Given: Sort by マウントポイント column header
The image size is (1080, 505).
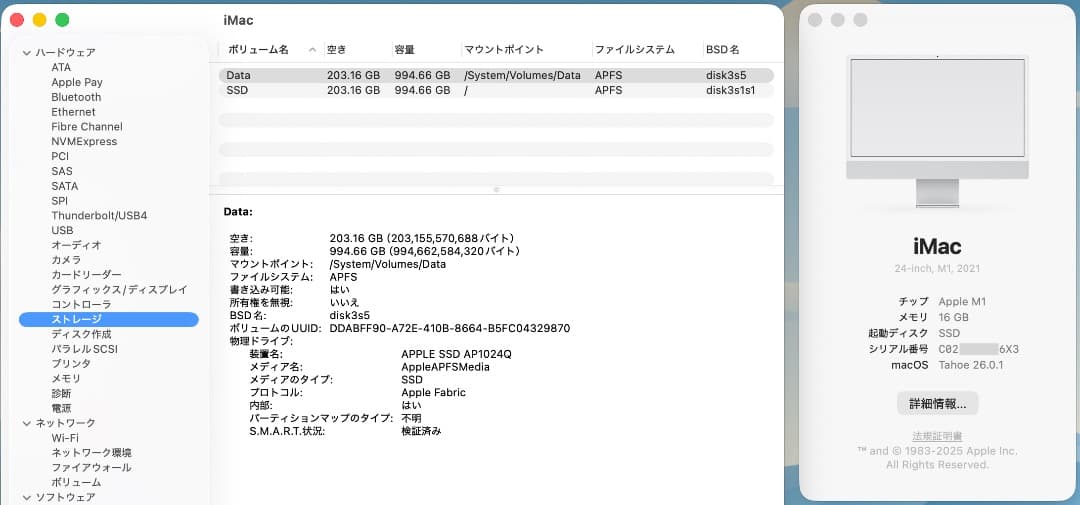Looking at the screenshot, I should [504, 50].
